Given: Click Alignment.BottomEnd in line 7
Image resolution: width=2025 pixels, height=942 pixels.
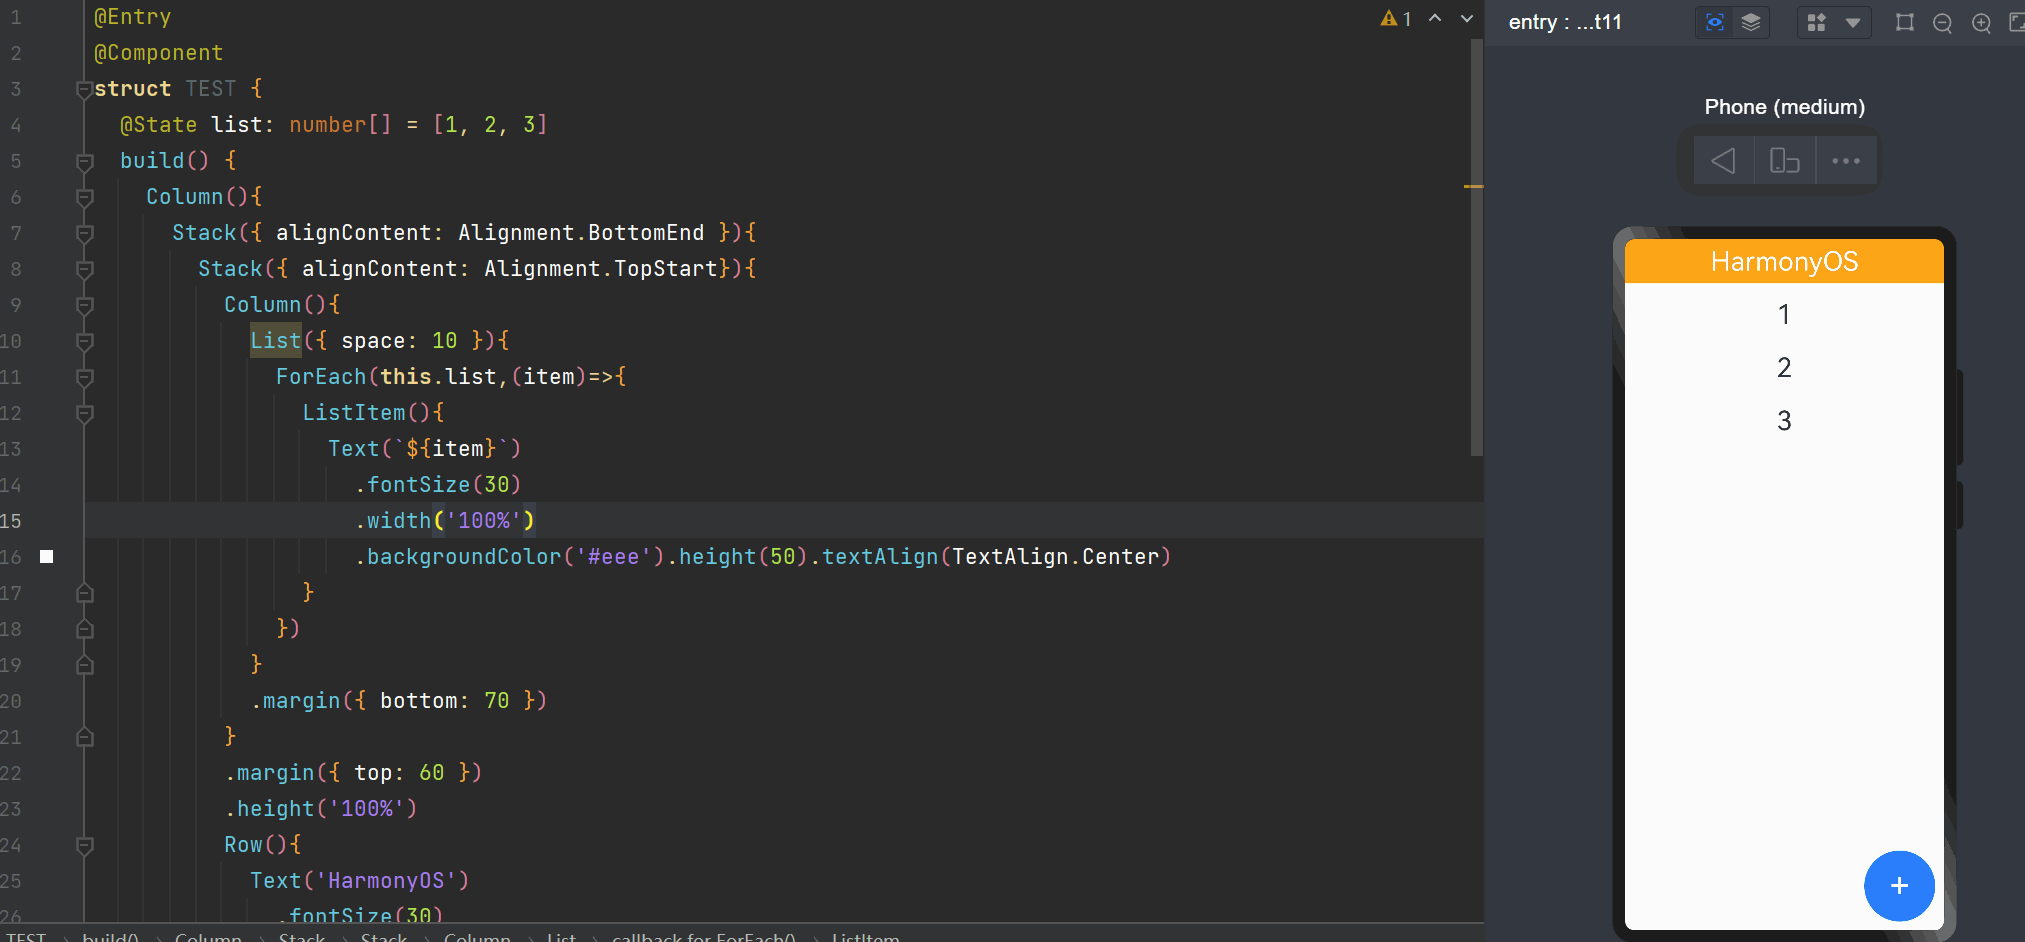Looking at the screenshot, I should coord(581,233).
